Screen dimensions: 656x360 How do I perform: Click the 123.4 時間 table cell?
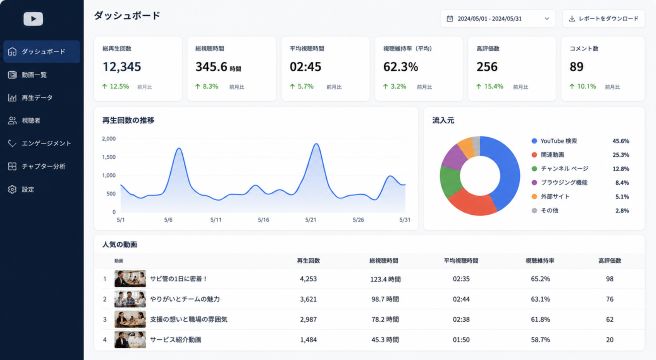pos(385,279)
